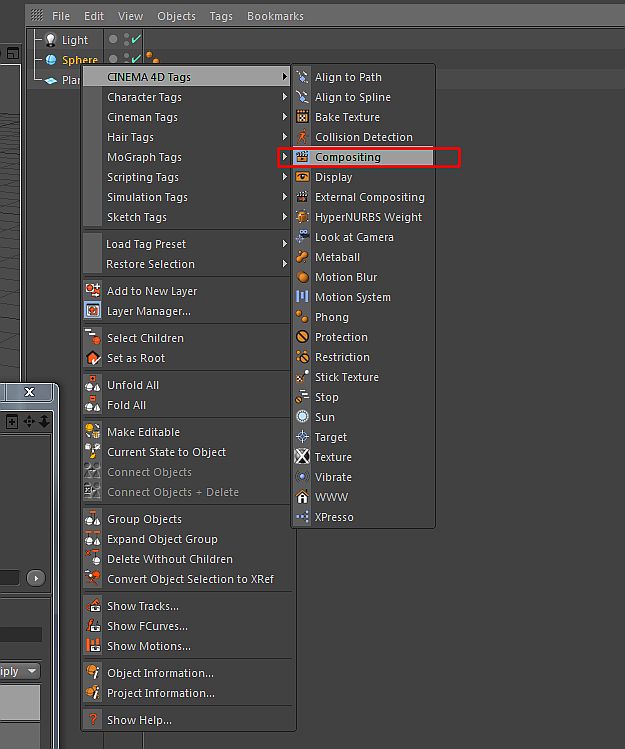Choose the XPresso tag icon
Screen dimensions: 625x749
click(302, 517)
